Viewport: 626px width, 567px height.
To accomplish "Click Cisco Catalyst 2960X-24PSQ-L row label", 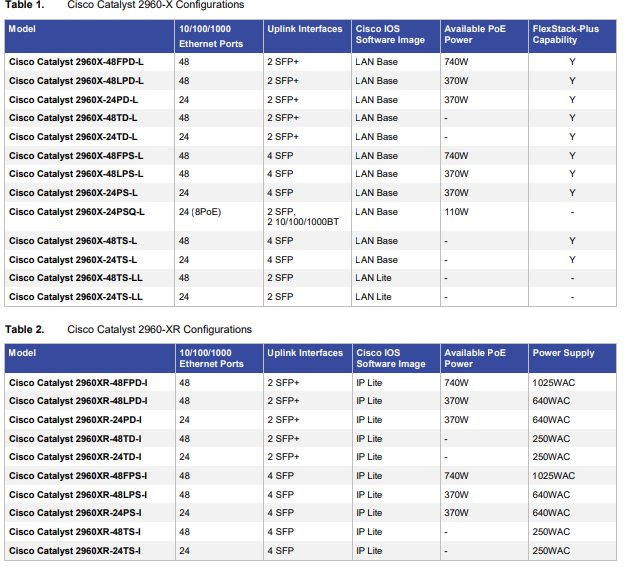I will pos(77,212).
